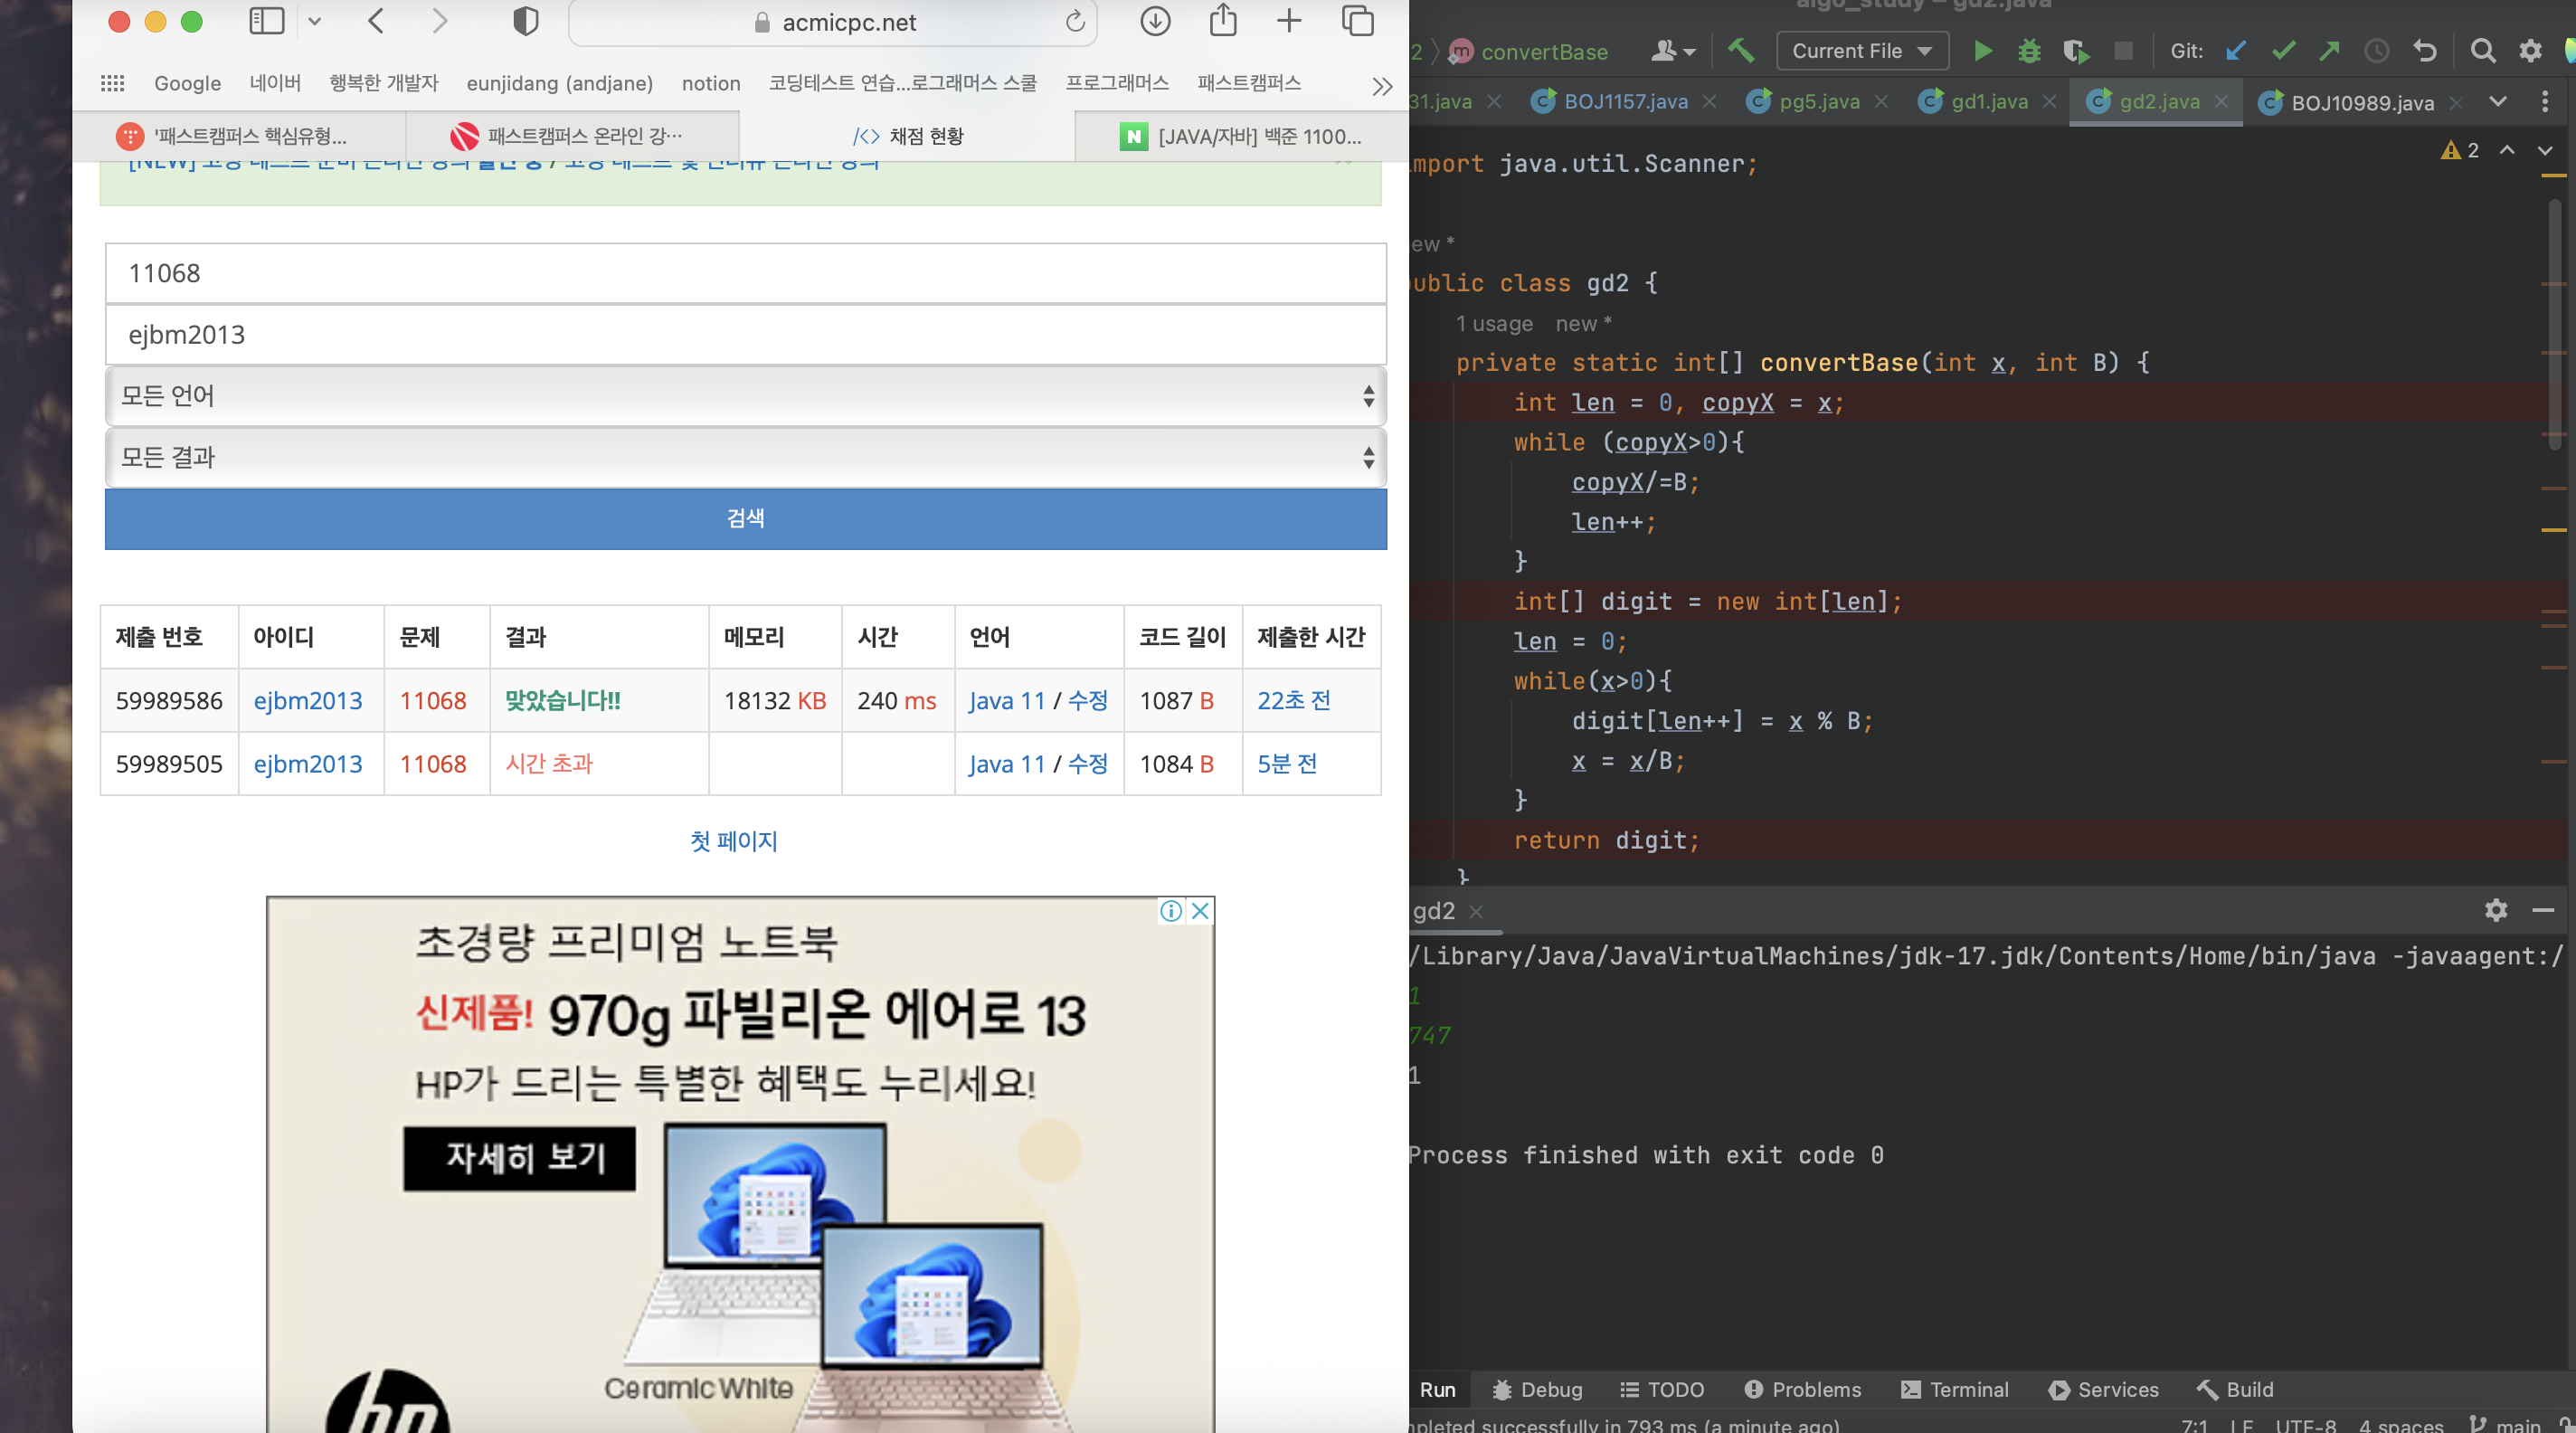Open Run panel settings gear
Image resolution: width=2576 pixels, height=1433 pixels.
(x=2496, y=910)
